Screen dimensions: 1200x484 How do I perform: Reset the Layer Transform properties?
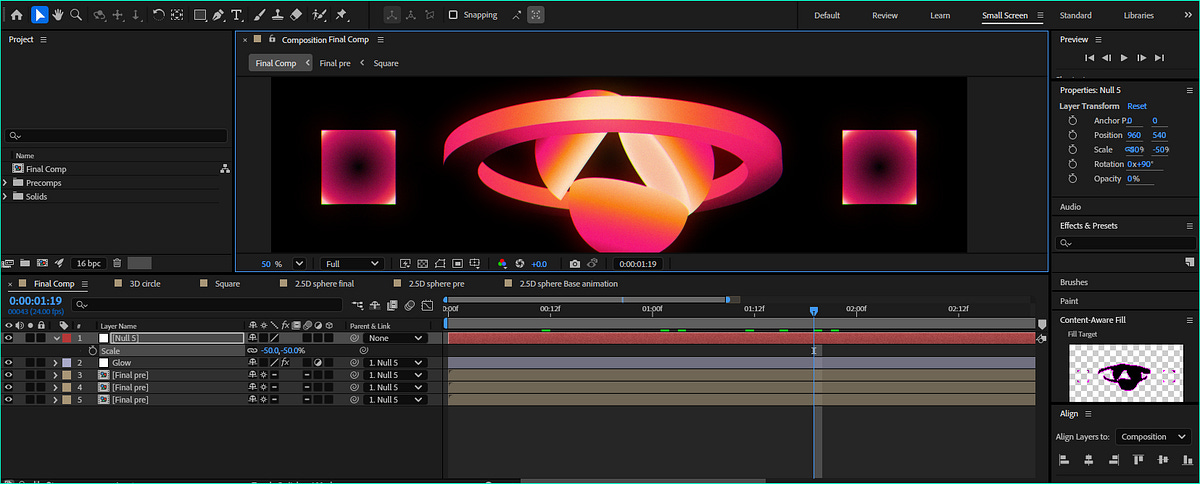tap(1137, 106)
